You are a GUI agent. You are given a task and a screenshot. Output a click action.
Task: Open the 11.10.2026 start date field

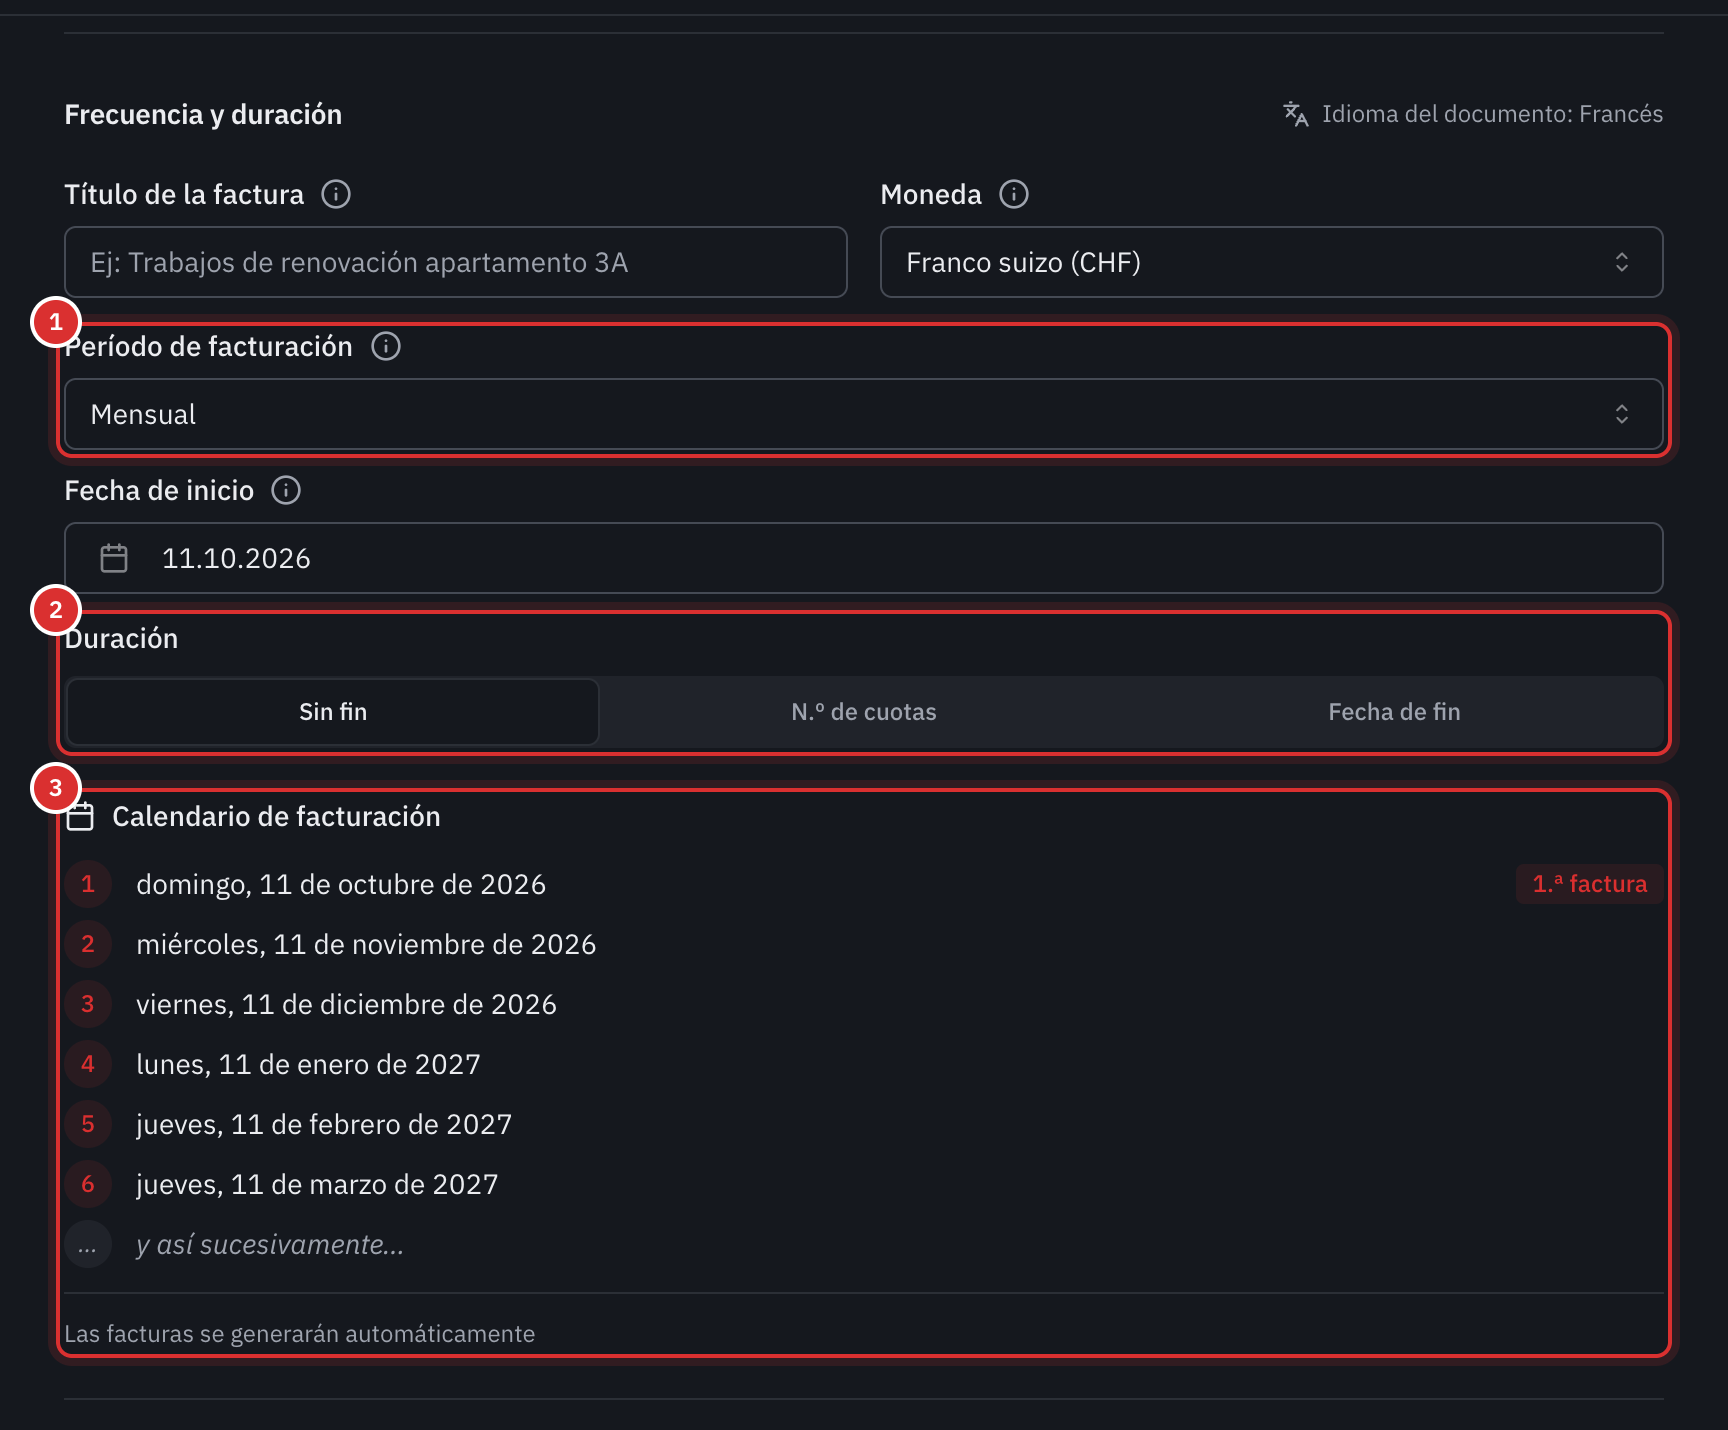pyautogui.click(x=864, y=558)
